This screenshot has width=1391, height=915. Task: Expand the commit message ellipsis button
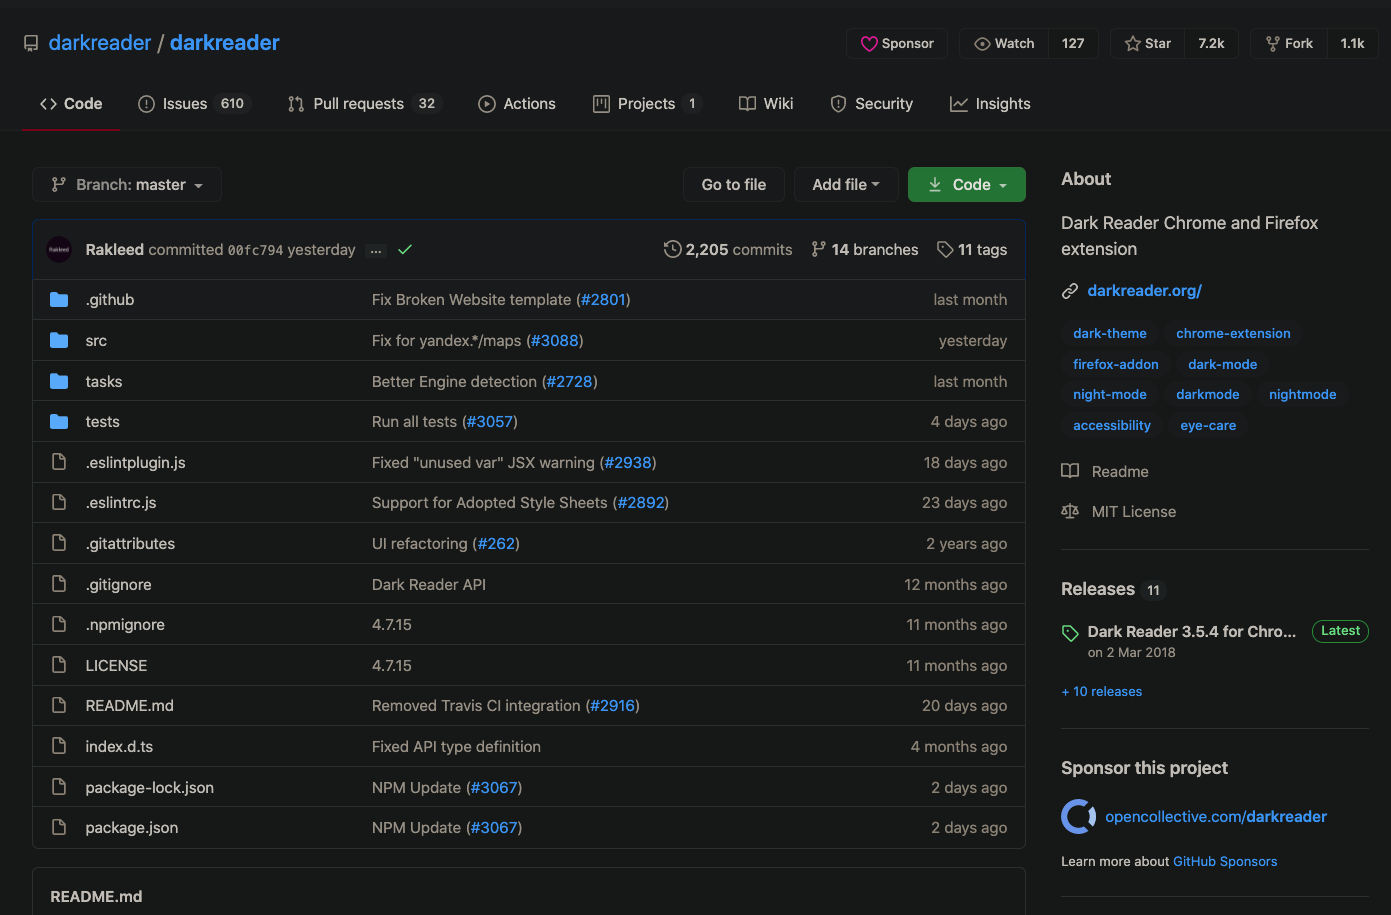(376, 251)
